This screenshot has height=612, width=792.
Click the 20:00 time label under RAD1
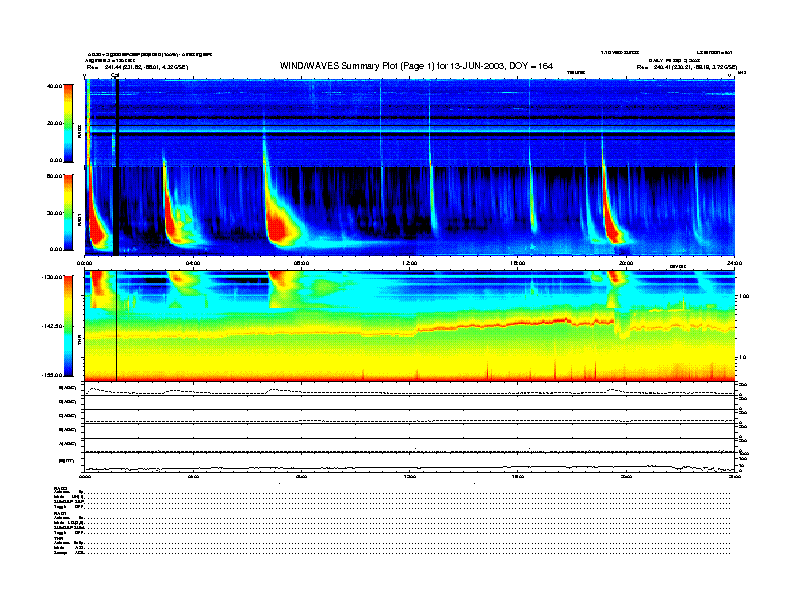tap(626, 263)
